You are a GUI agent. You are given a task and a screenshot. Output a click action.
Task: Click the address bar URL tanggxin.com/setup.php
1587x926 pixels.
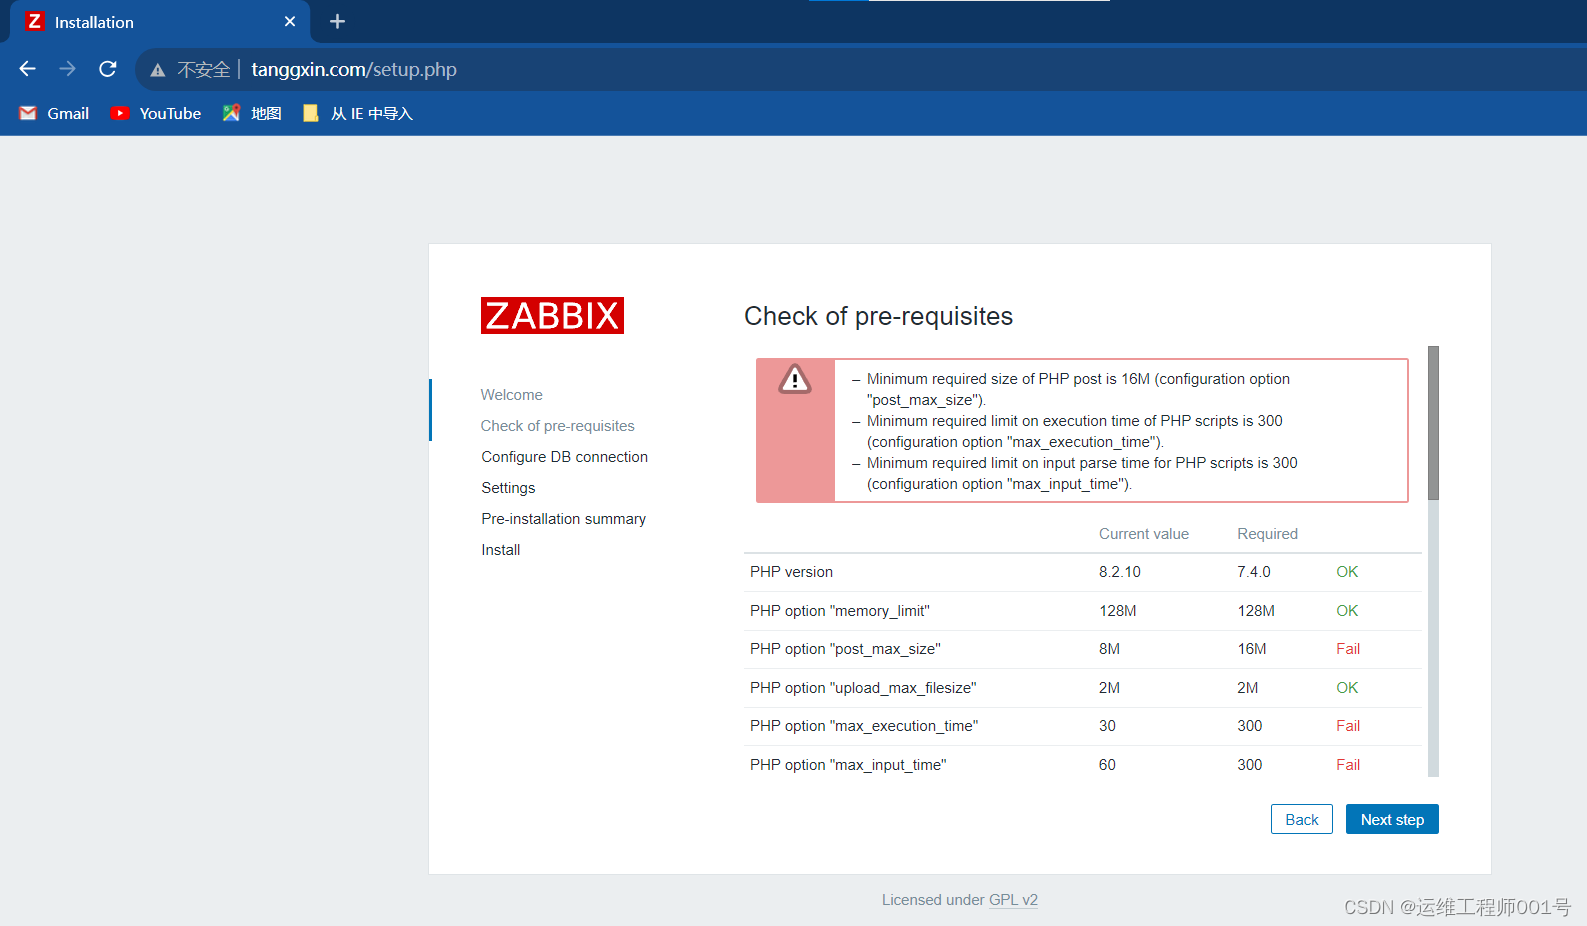(354, 69)
